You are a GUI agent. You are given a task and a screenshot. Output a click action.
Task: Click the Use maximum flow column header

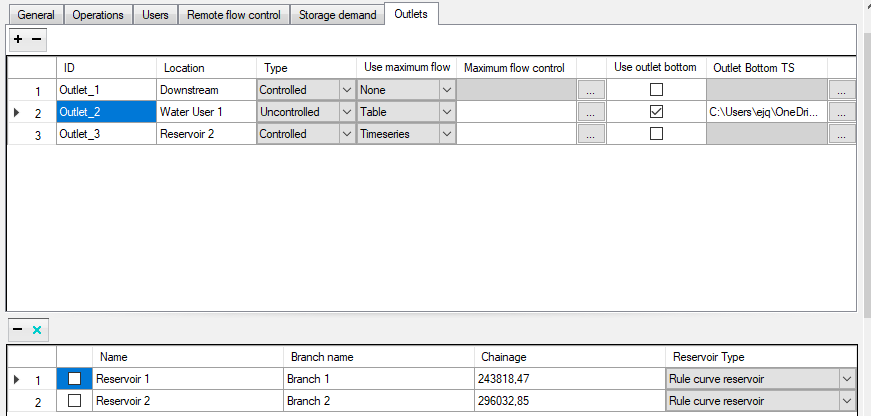point(407,68)
